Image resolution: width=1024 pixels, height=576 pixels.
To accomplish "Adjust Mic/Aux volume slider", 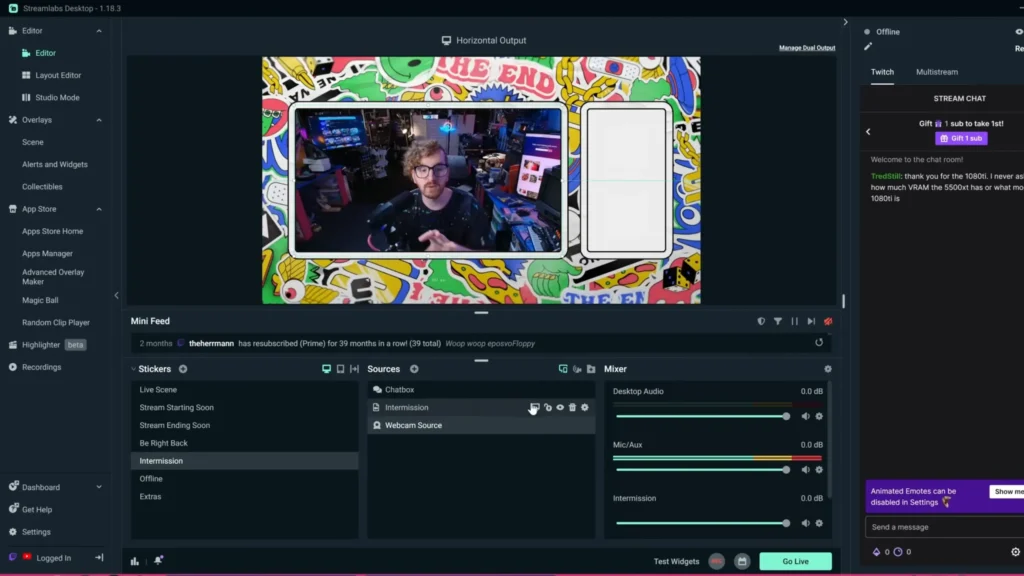I will pyautogui.click(x=703, y=470).
